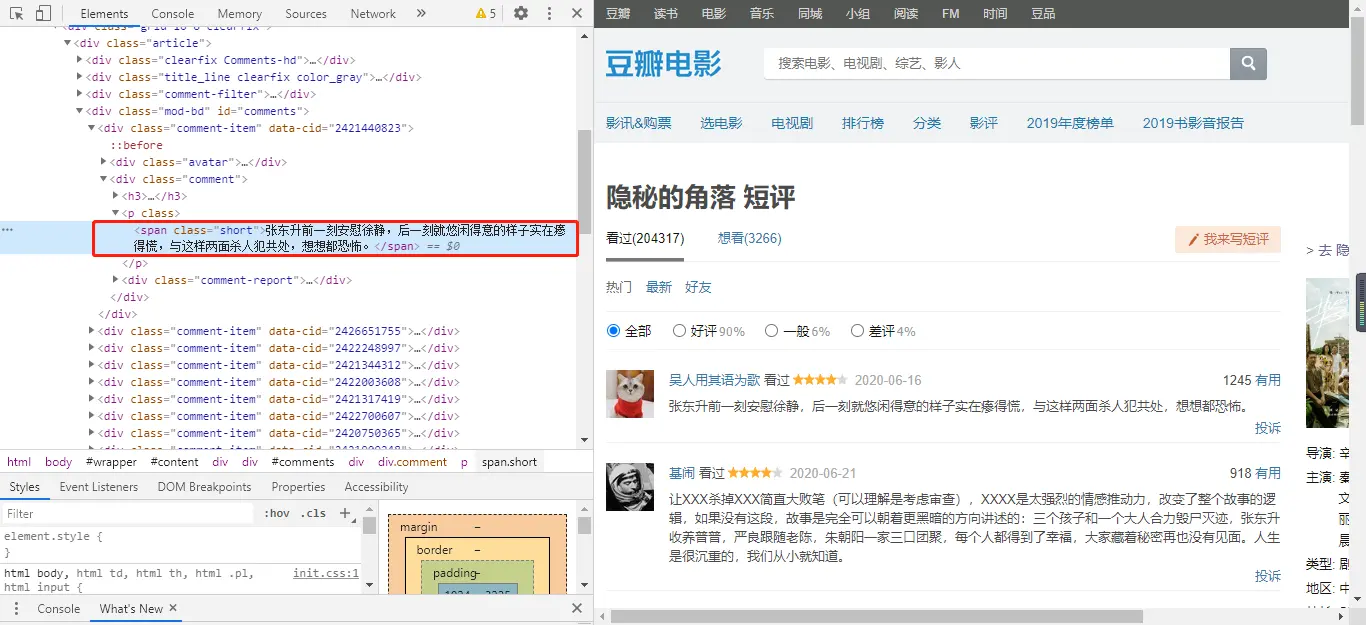Open the Accessibility pane tab
Screen dimensions: 1366x625
(x=376, y=487)
